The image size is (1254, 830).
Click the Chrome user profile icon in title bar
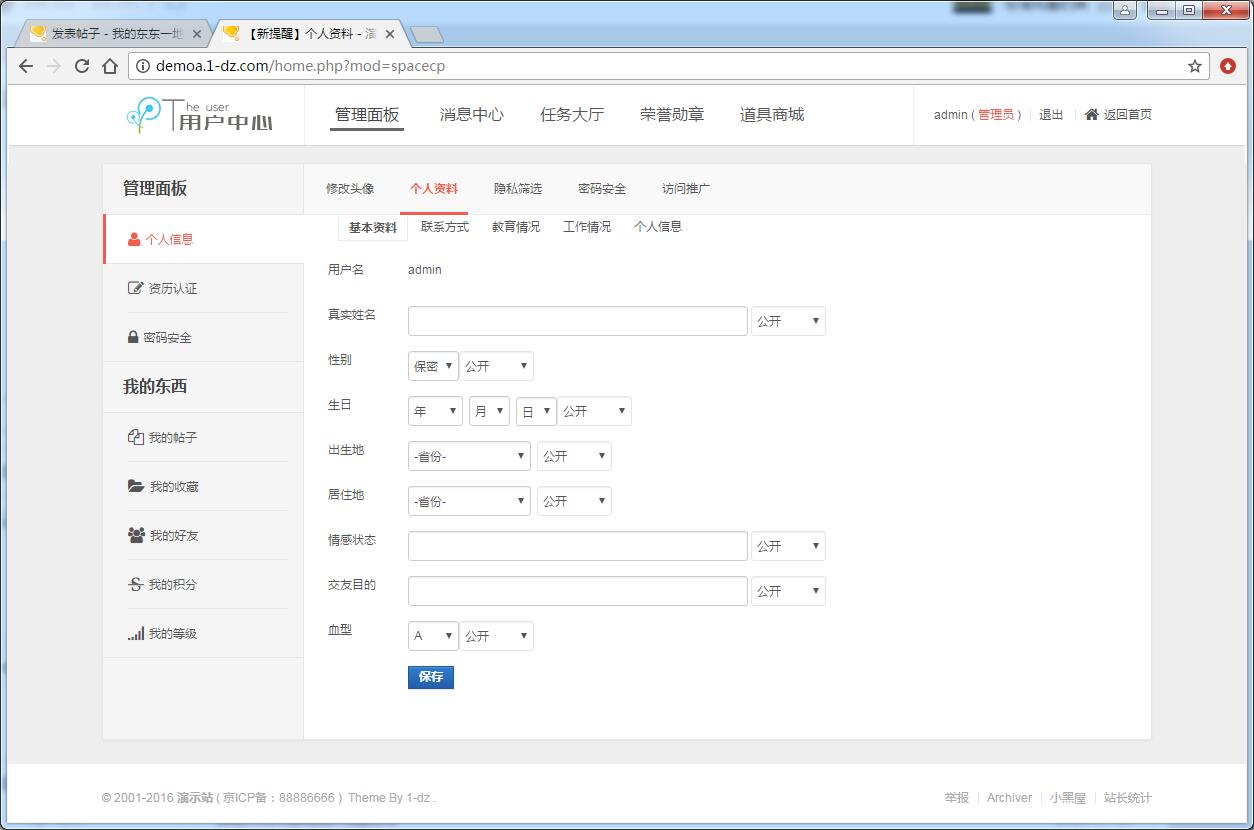point(1126,10)
